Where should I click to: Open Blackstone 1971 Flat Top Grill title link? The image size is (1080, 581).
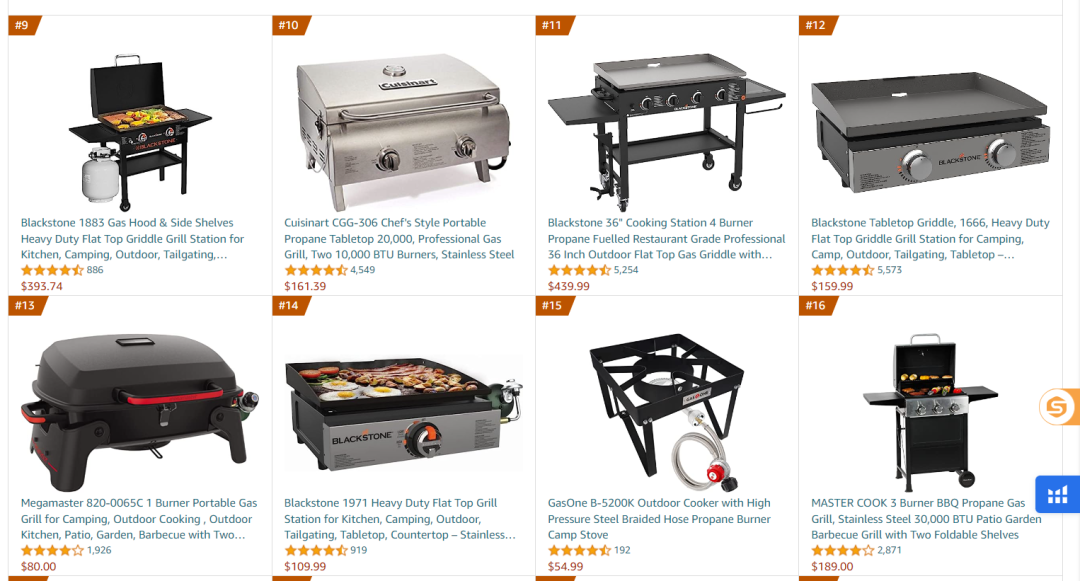tap(400, 519)
